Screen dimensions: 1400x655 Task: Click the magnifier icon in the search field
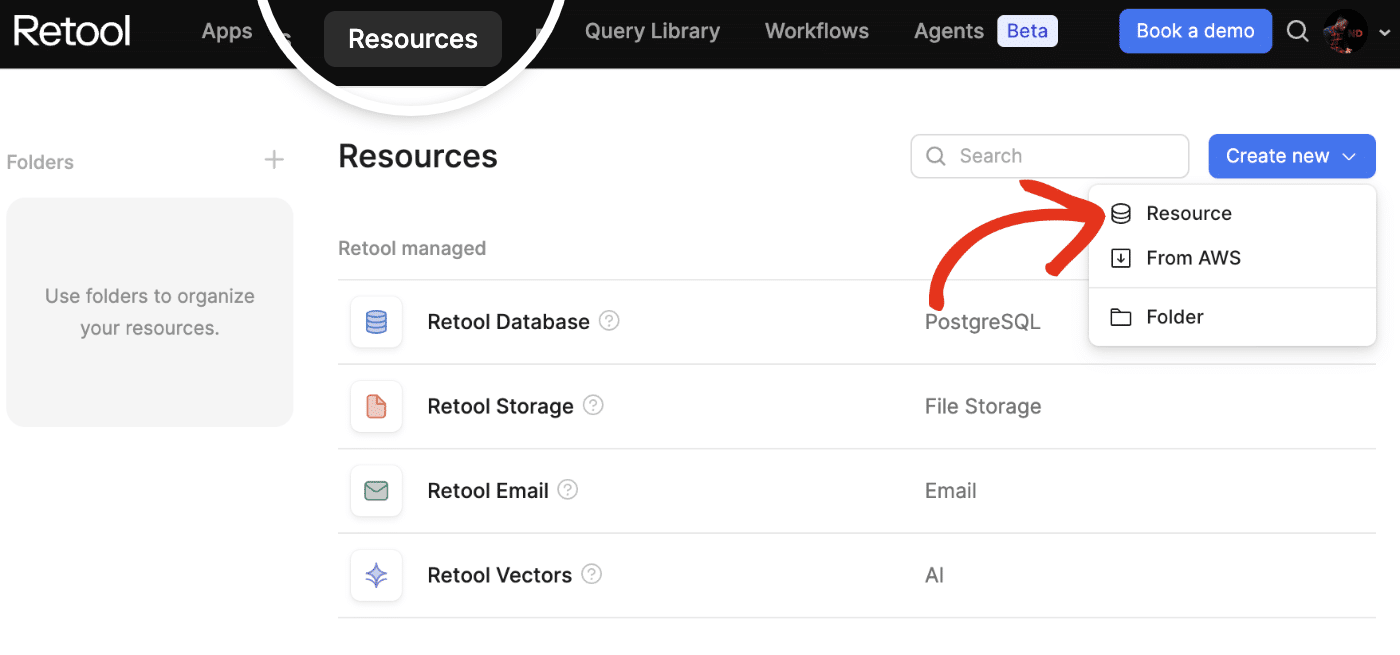(x=936, y=156)
